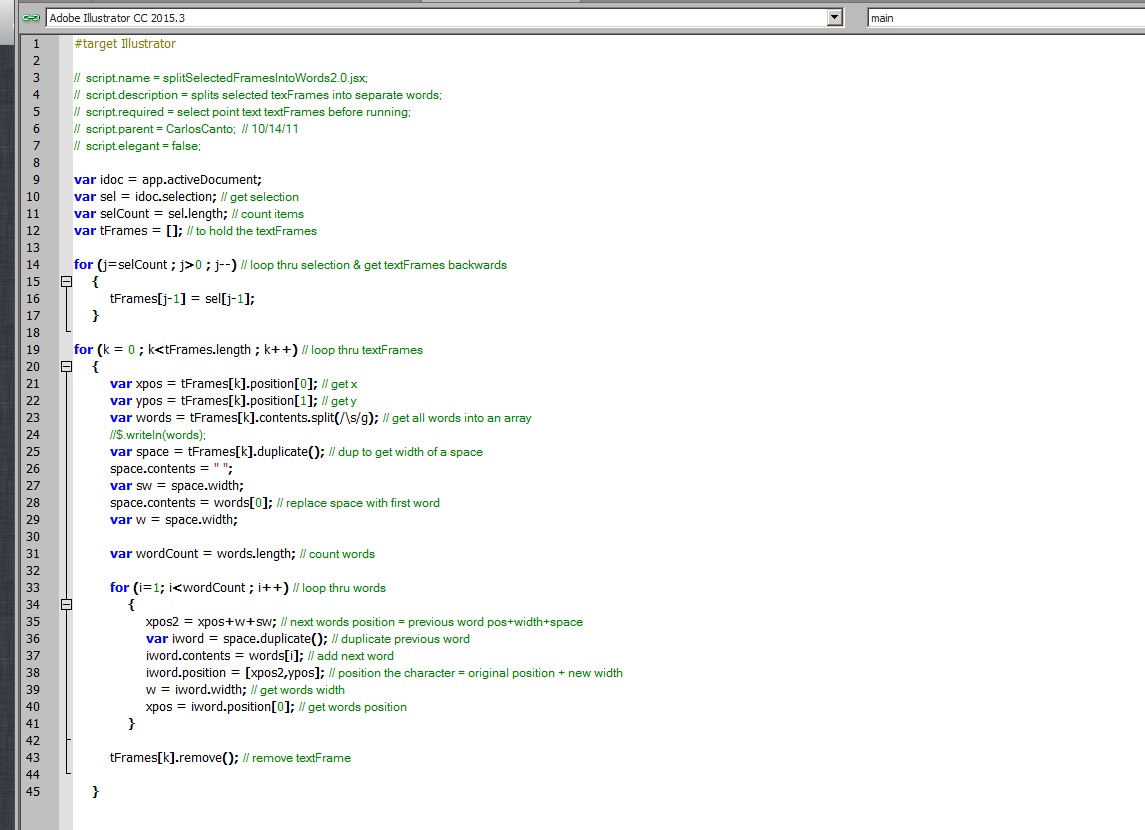Collapse the code fold marker at line 20
Viewport: 1145px width, 830px height.
66,366
